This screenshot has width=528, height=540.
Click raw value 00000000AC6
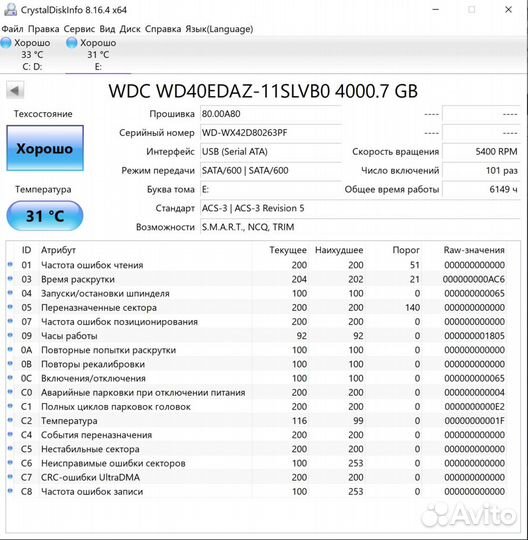point(474,279)
